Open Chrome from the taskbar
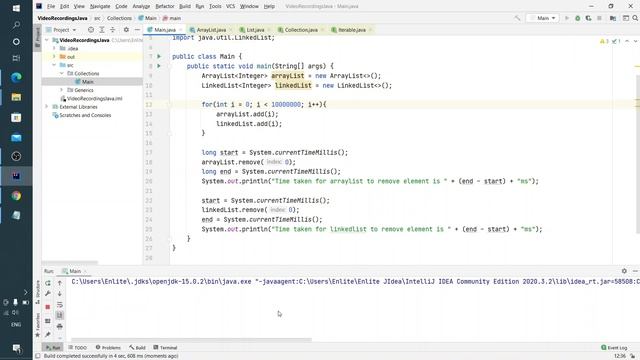The width and height of the screenshot is (640, 360). click(x=16, y=196)
